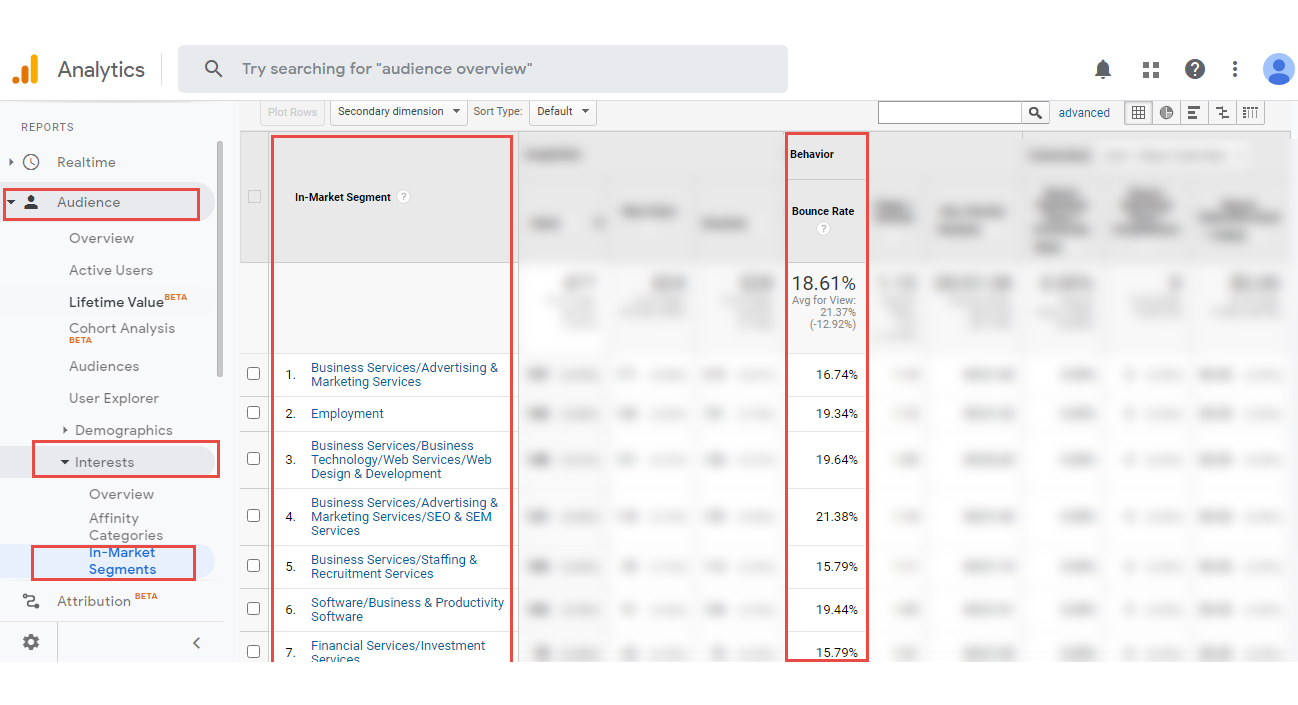Check the Financial Services/Investment row checkbox
This screenshot has height=705, width=1298.
[254, 652]
